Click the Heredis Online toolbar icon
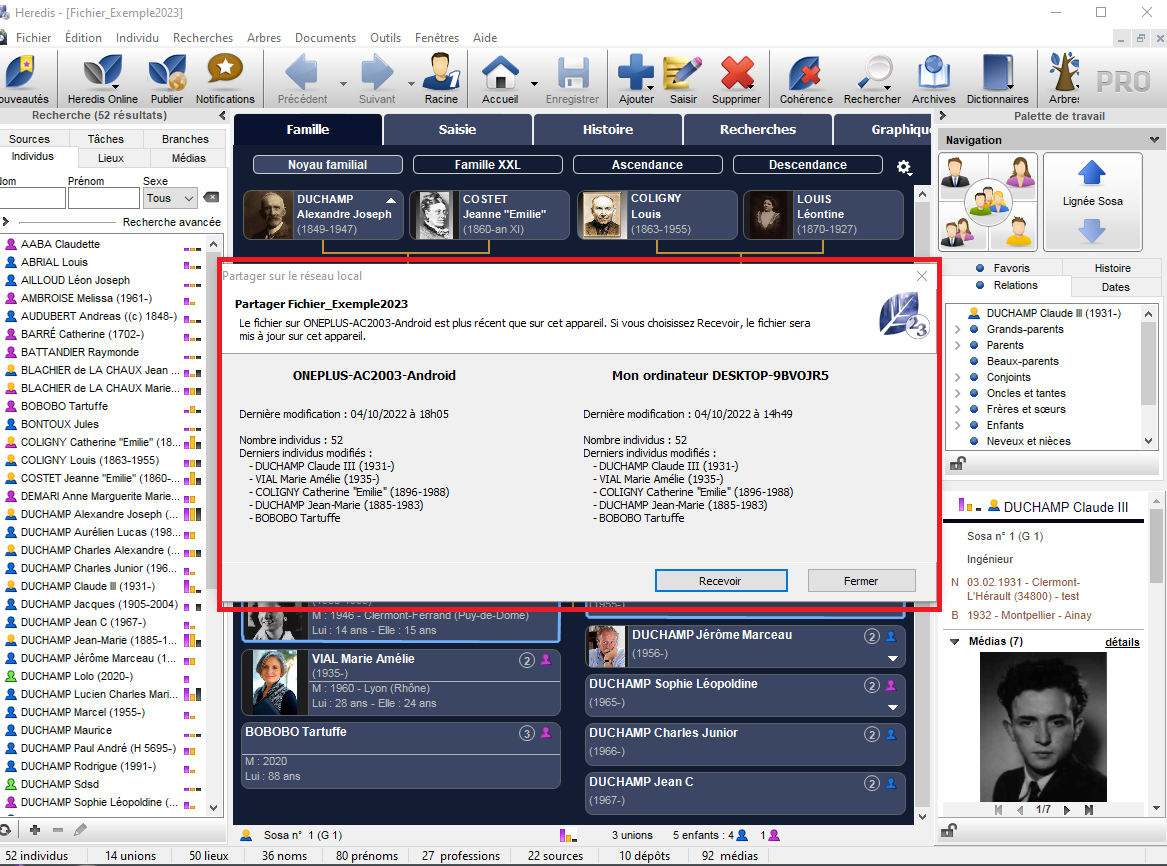Image resolution: width=1167 pixels, height=866 pixels. [x=102, y=75]
